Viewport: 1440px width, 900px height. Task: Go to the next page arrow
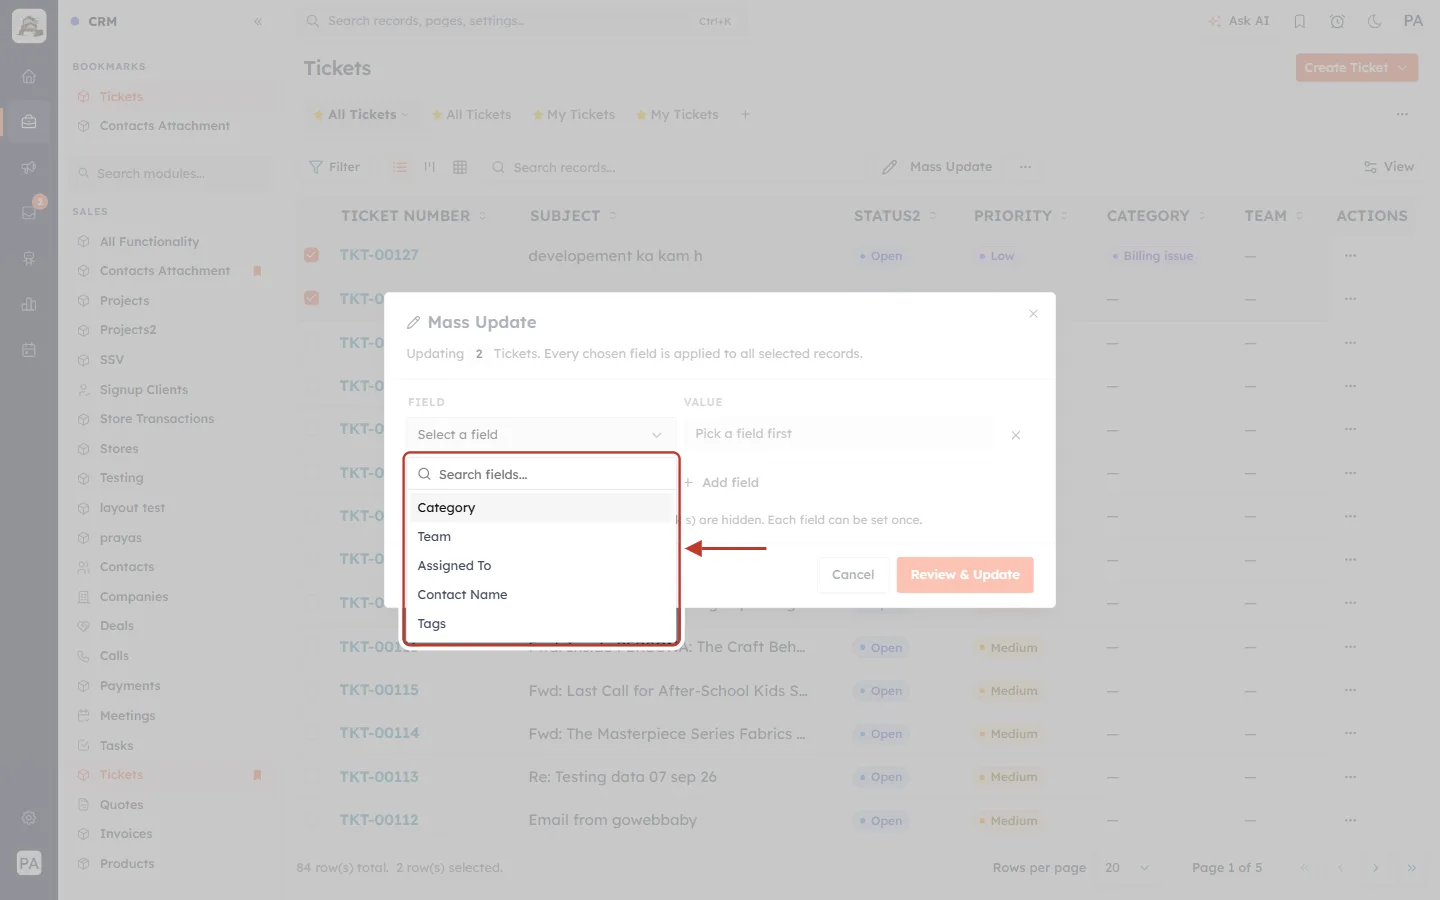pos(1375,868)
